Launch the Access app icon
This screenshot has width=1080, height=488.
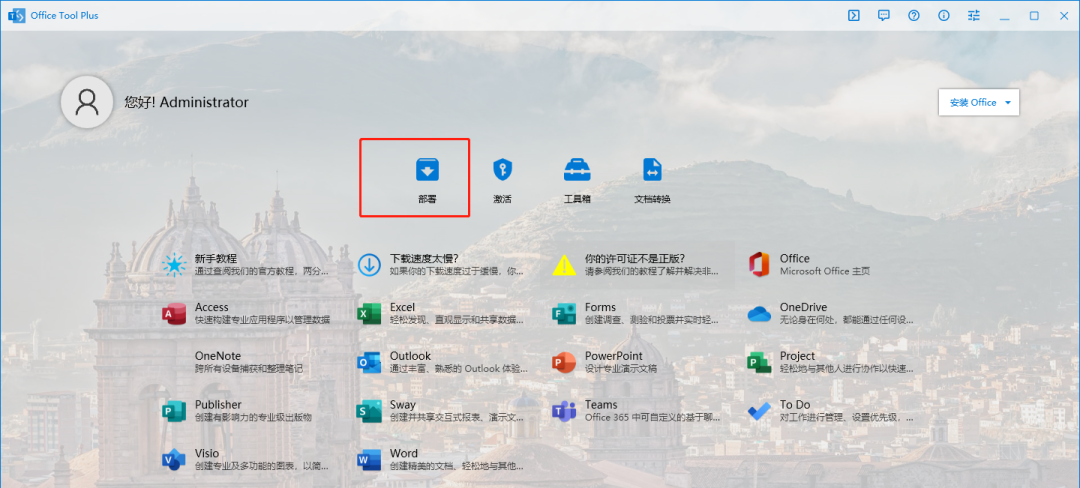pos(174,314)
